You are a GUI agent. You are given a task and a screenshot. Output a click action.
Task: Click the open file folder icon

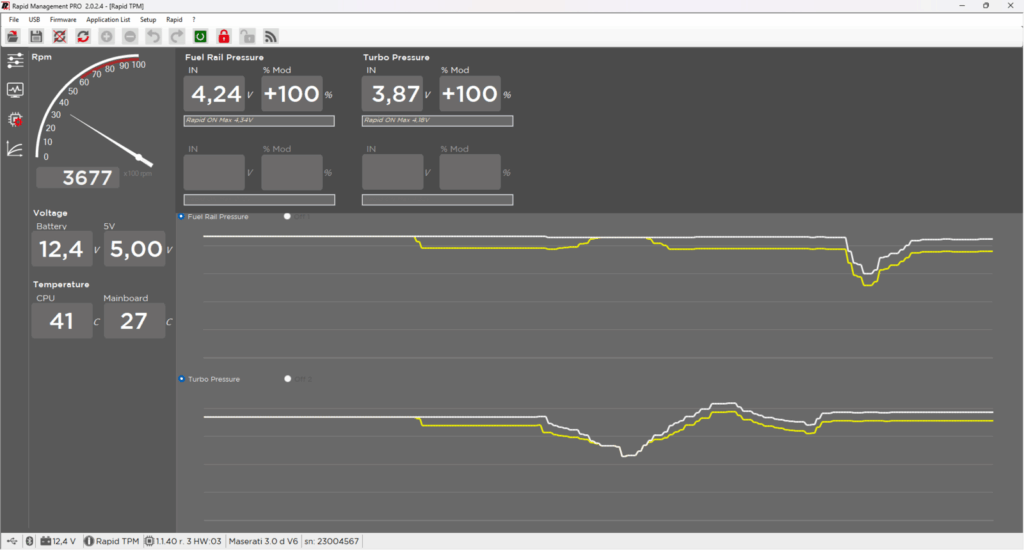coord(13,36)
